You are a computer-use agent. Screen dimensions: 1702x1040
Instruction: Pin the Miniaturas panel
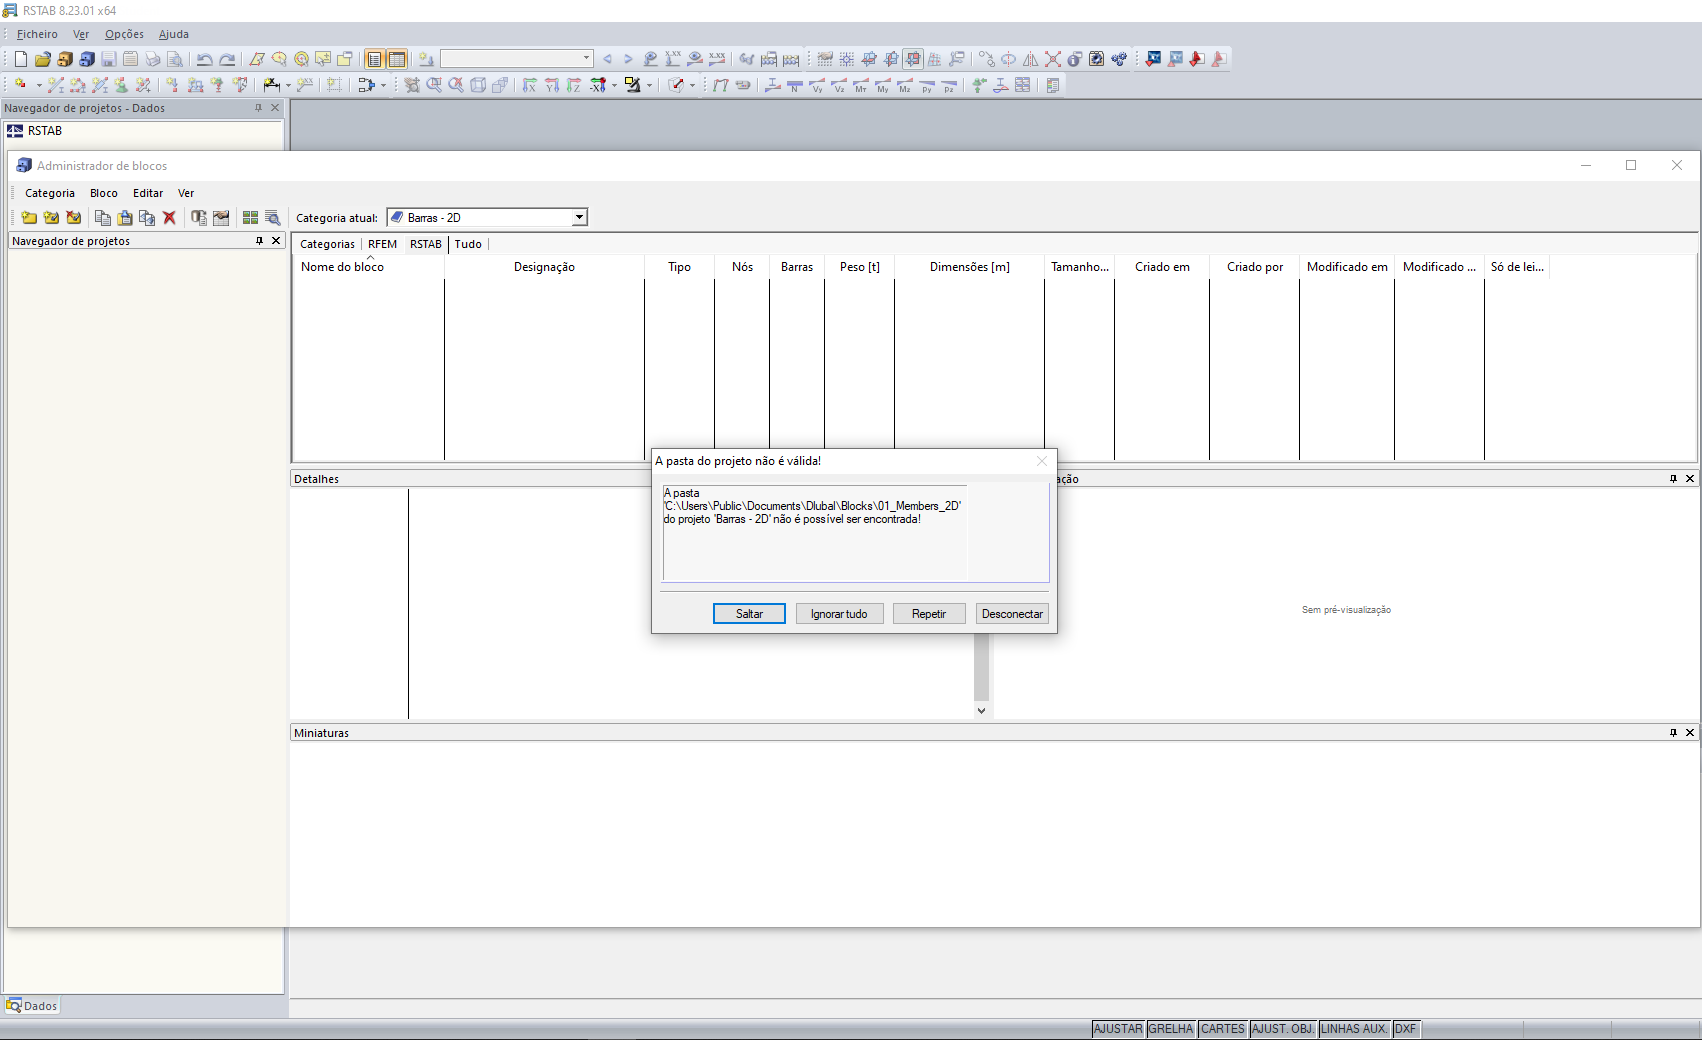tap(1673, 733)
